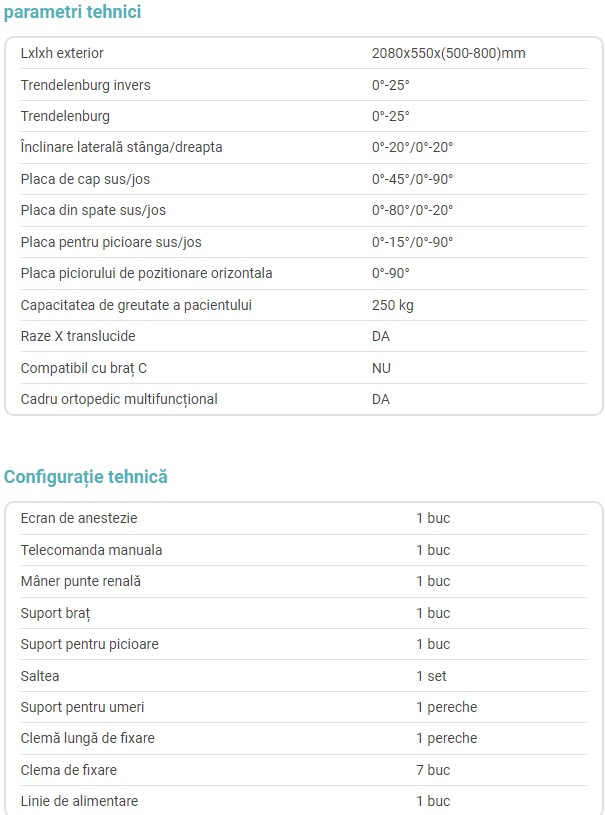Viewport: 605px width, 815px height.
Task: Select the 'Placa din spate sus/jos' row
Action: coord(304,211)
